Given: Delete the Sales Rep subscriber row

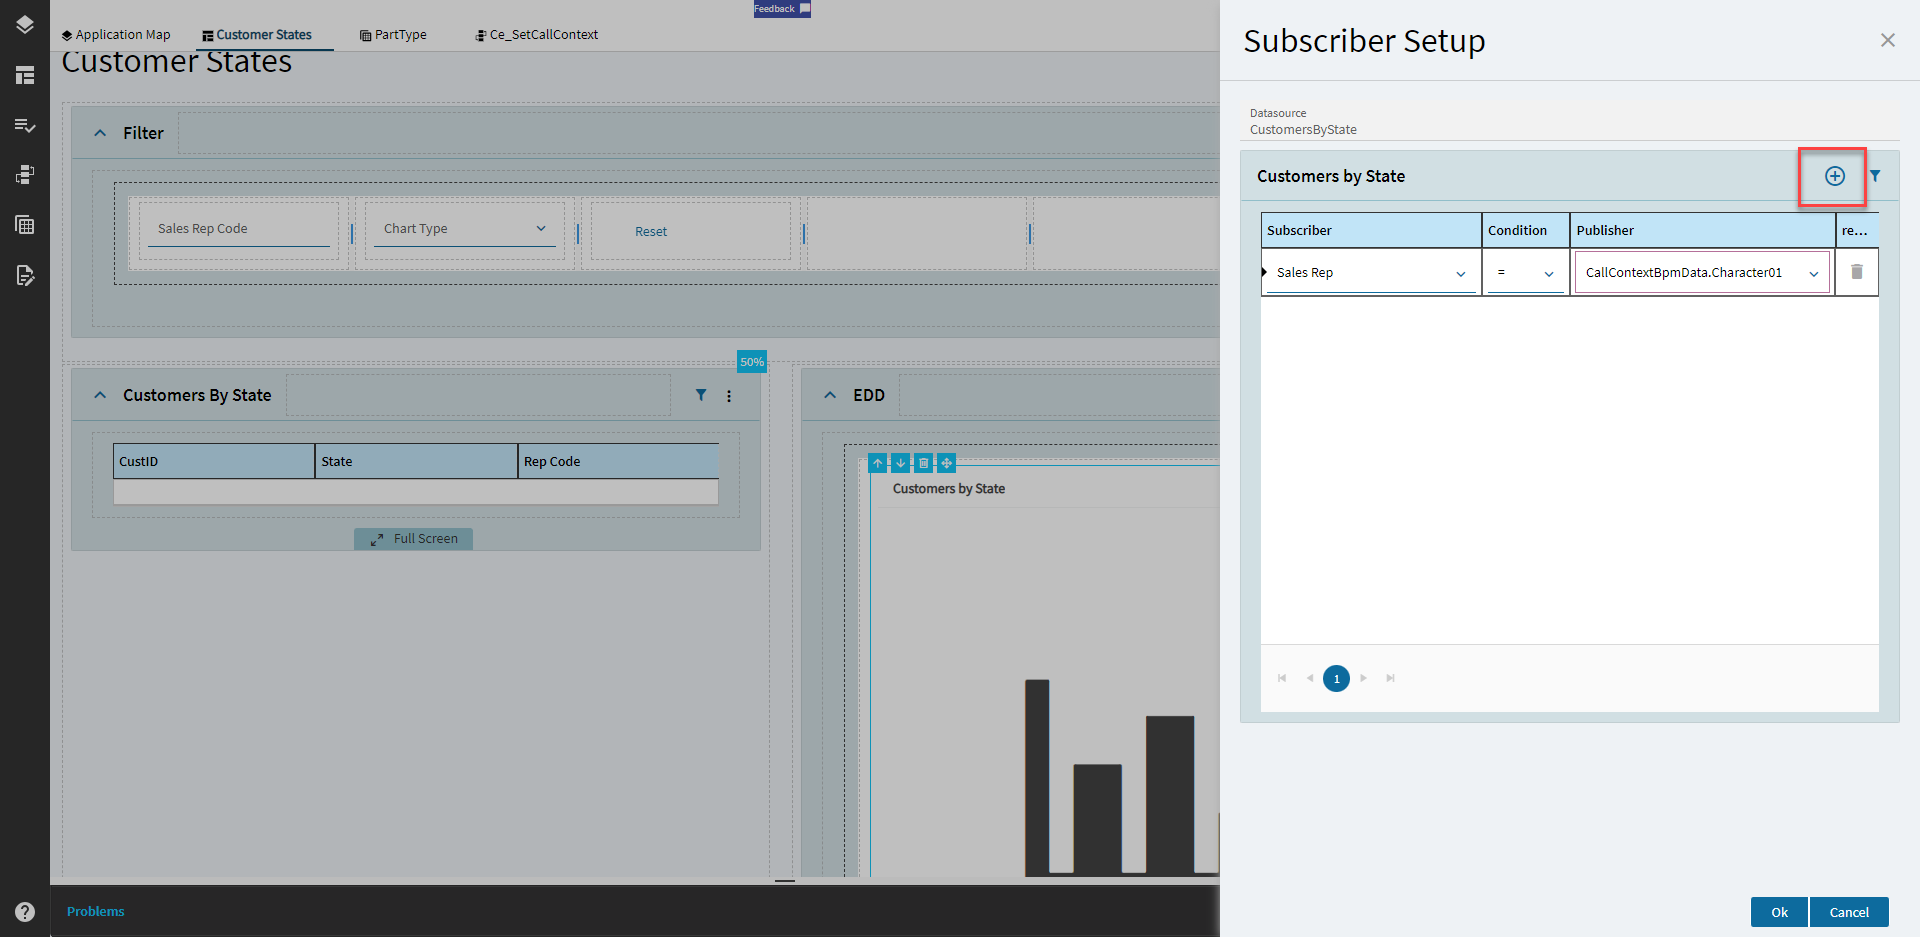Looking at the screenshot, I should tap(1857, 272).
